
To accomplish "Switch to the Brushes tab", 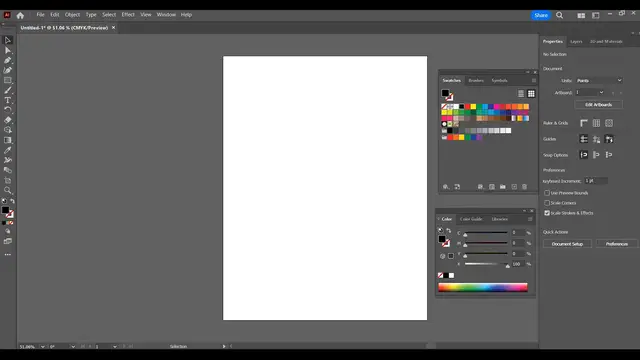I will point(476,80).
